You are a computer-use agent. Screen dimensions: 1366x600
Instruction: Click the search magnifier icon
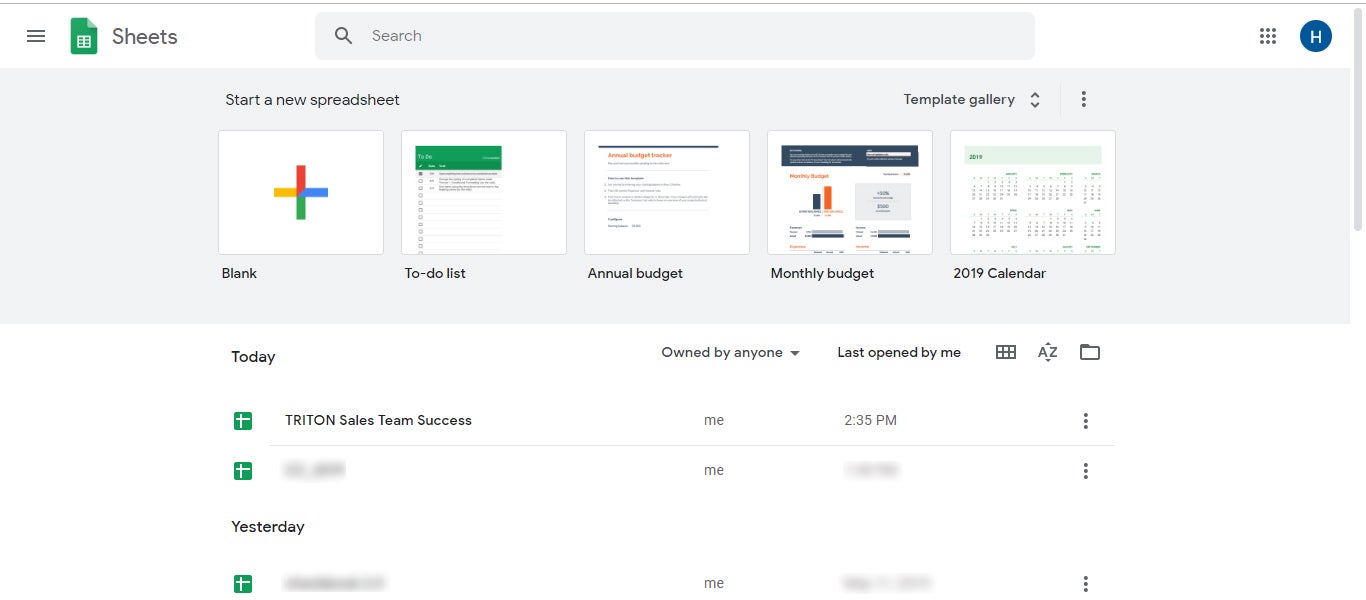click(x=344, y=36)
